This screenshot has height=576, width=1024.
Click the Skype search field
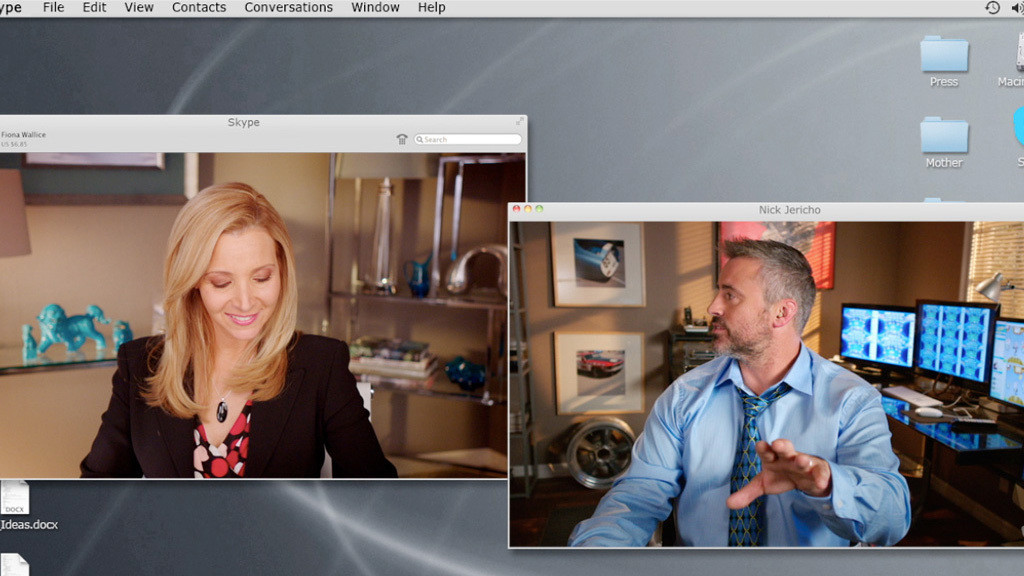pyautogui.click(x=472, y=139)
